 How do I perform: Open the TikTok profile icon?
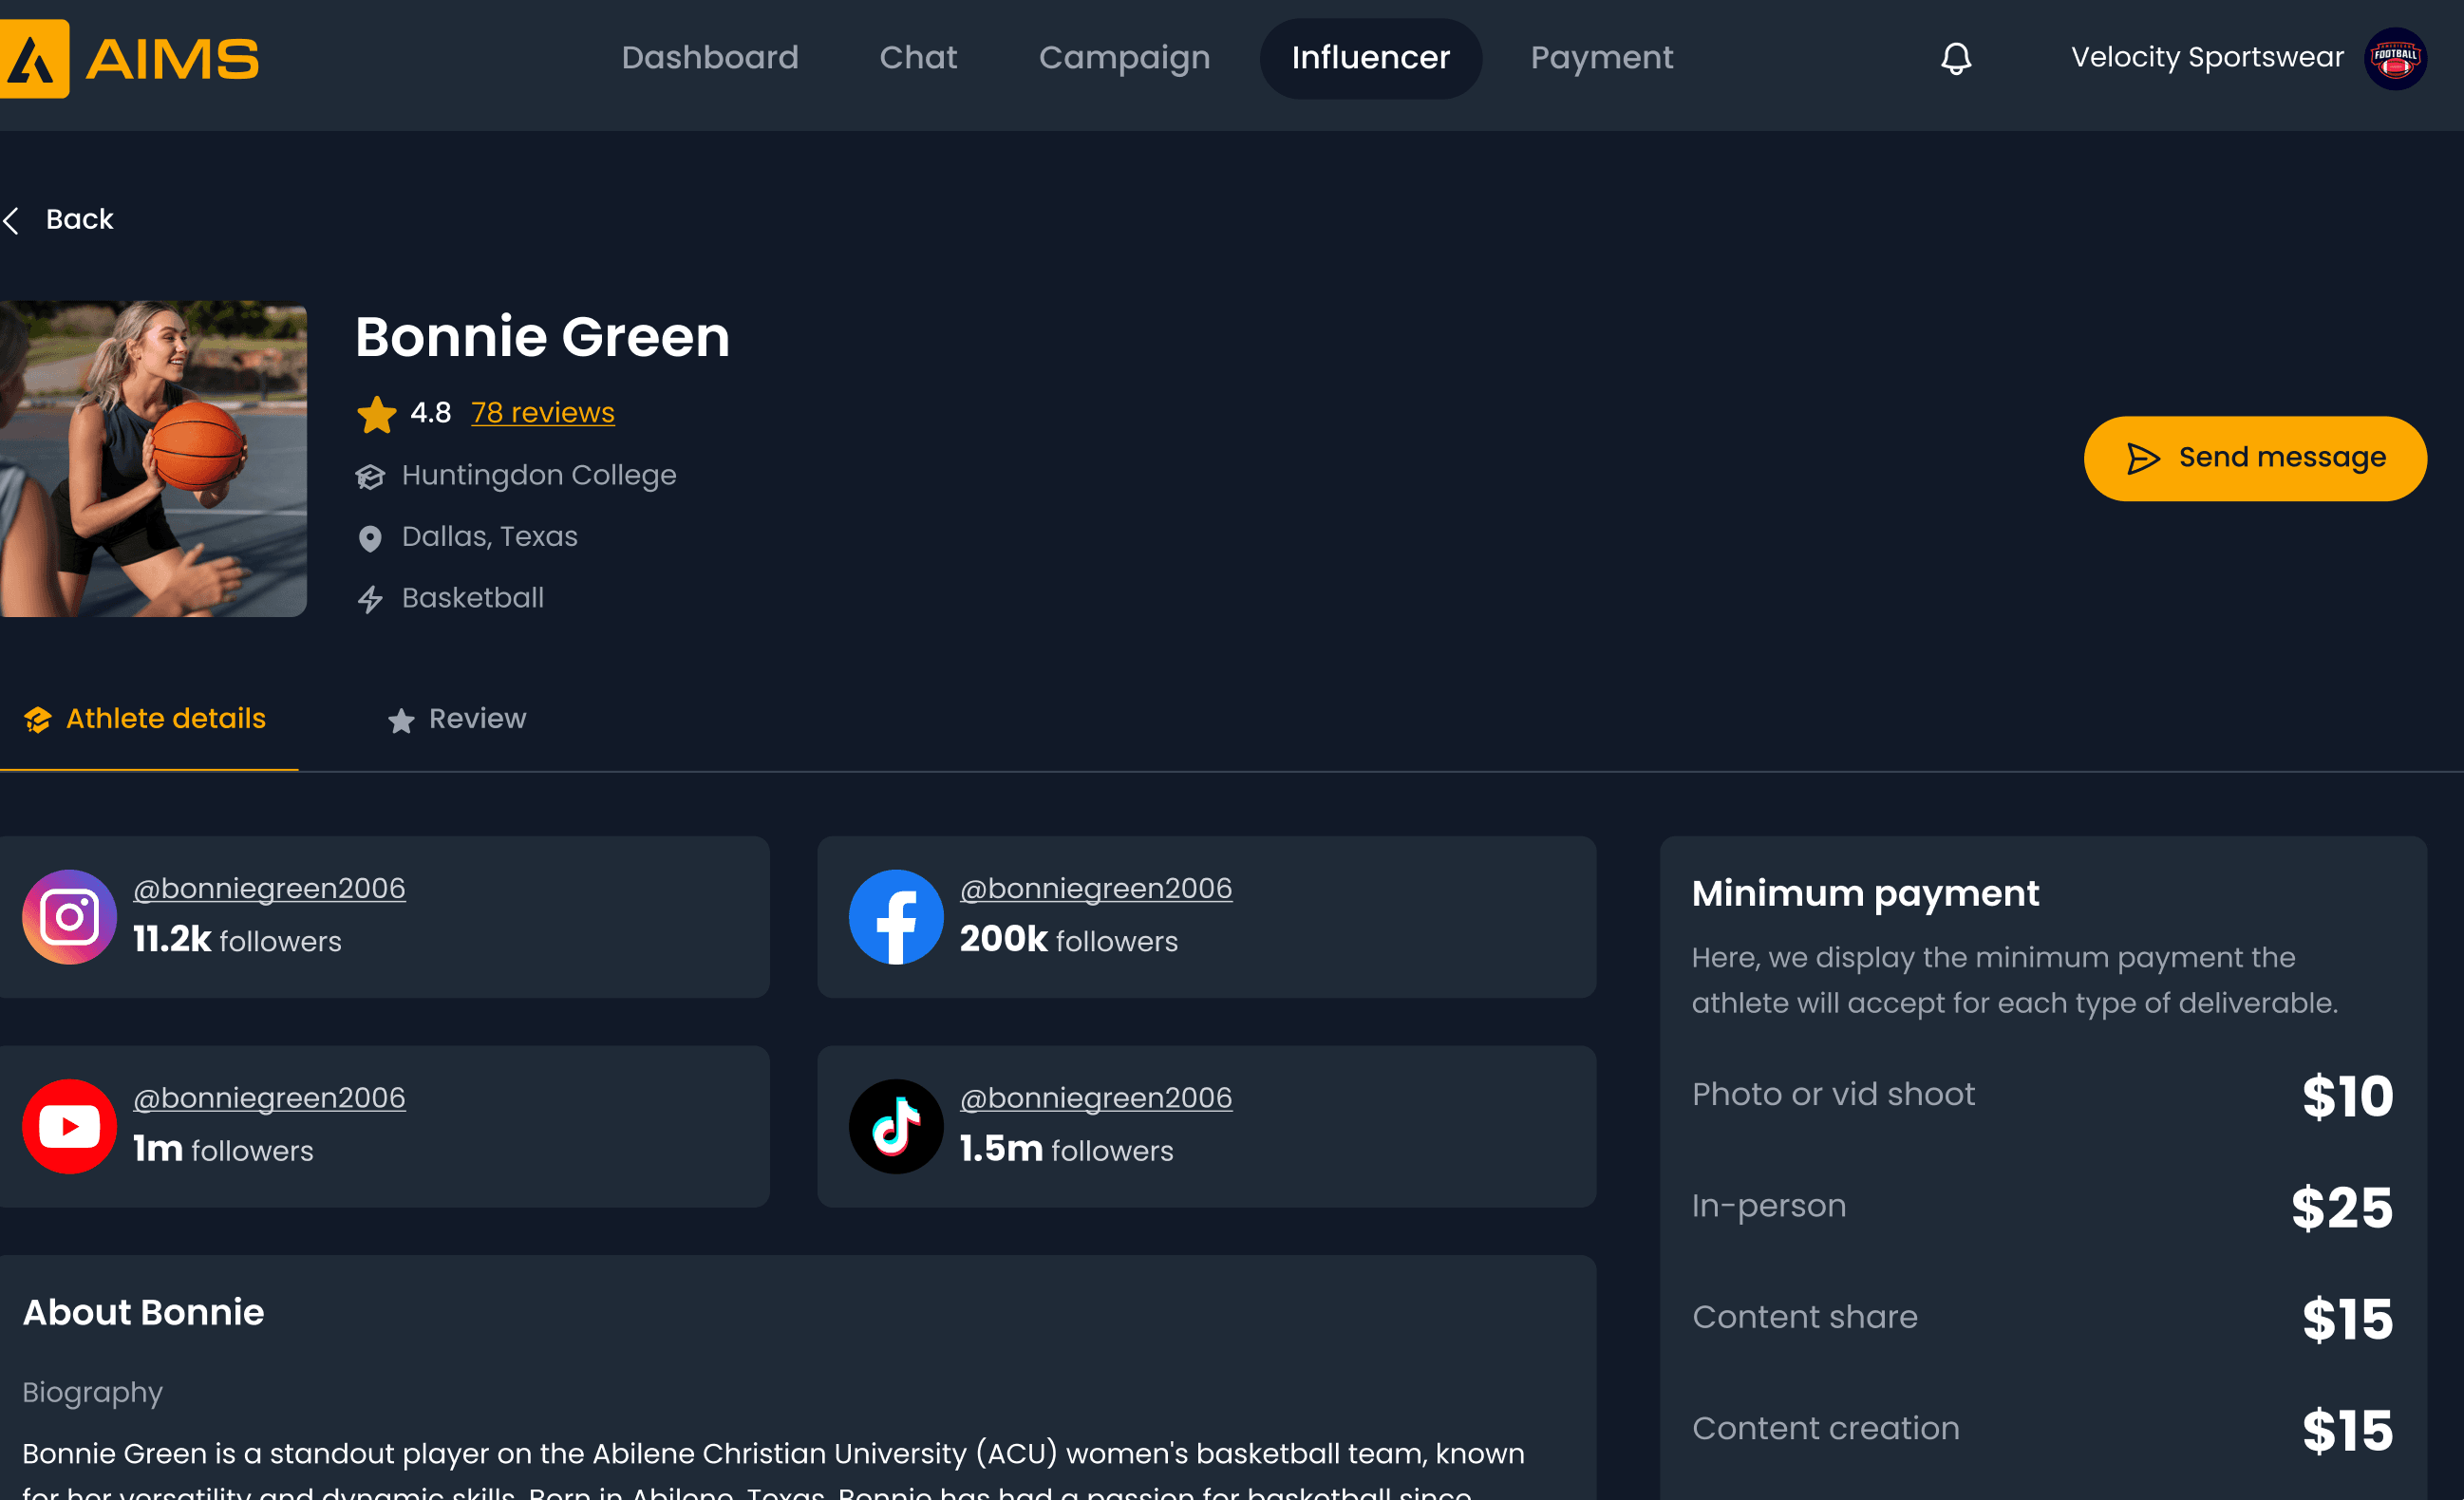click(x=895, y=1126)
